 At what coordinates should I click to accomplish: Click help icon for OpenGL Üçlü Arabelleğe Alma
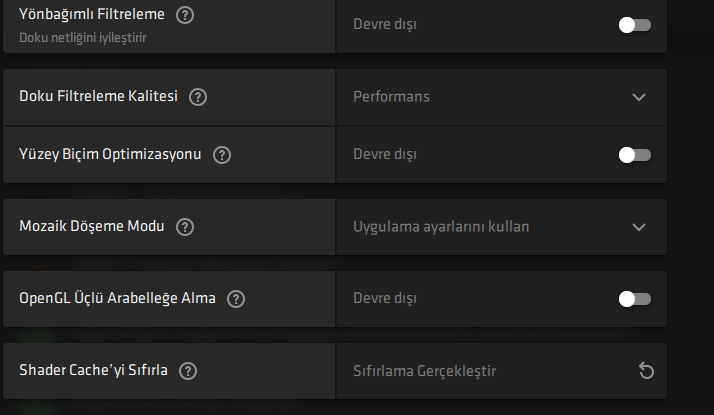point(236,299)
